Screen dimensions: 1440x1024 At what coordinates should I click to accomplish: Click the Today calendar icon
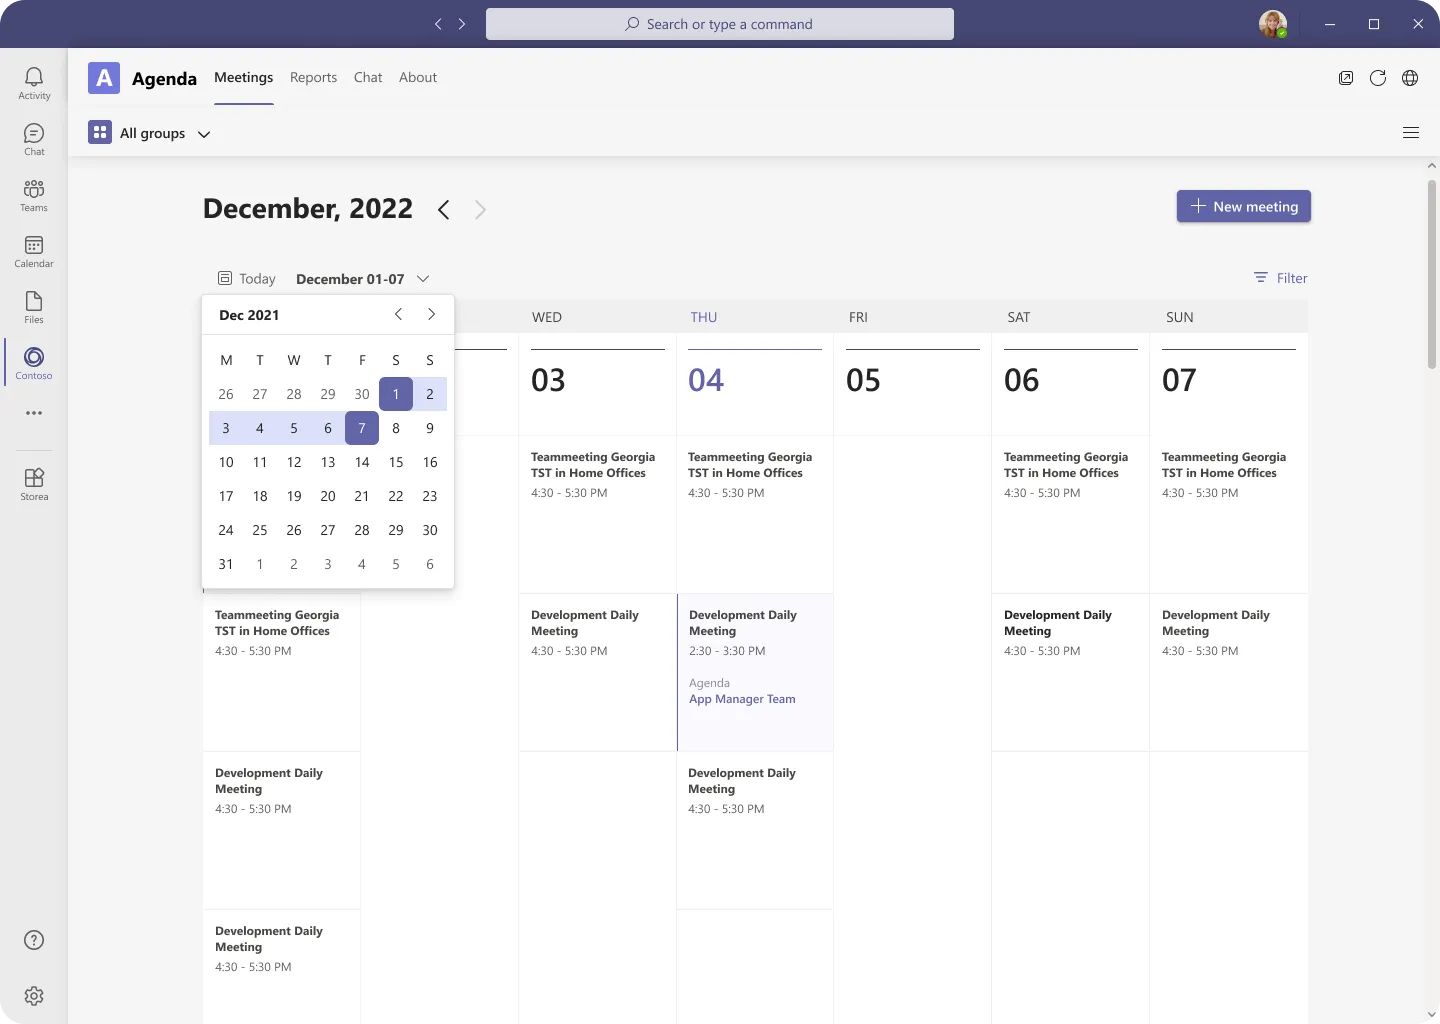(225, 278)
